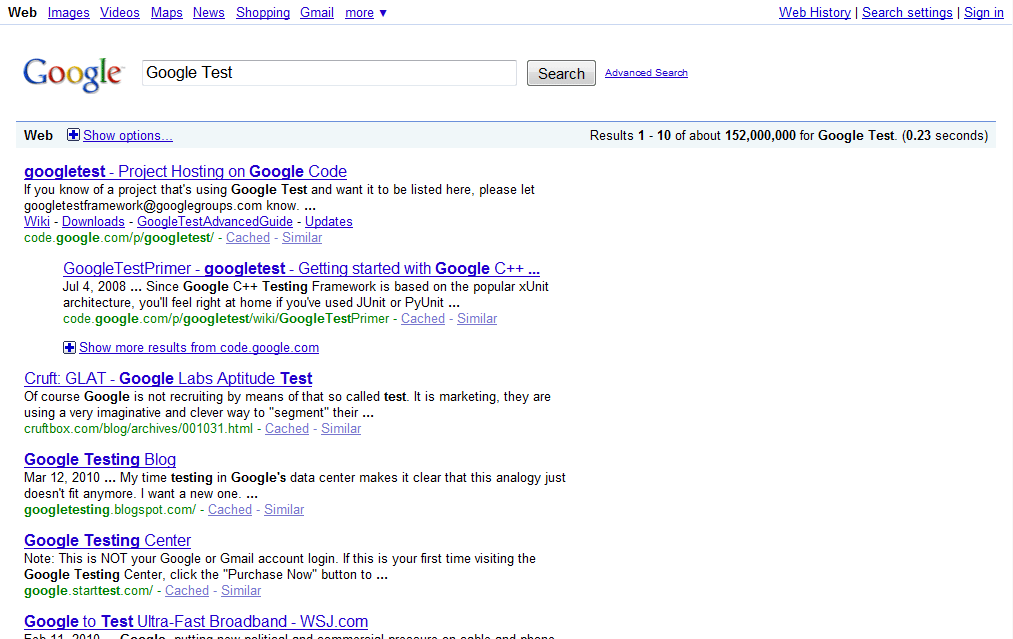1013x639 pixels.
Task: Open Search settings
Action: (907, 13)
